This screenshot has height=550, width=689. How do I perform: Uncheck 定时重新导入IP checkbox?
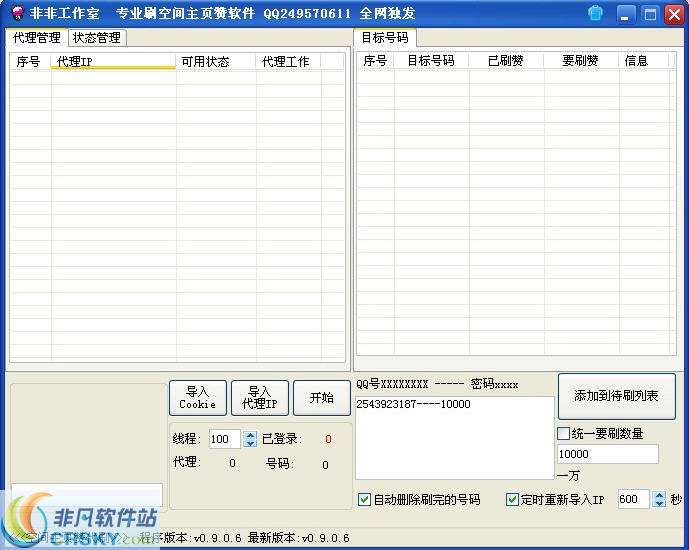(x=512, y=499)
